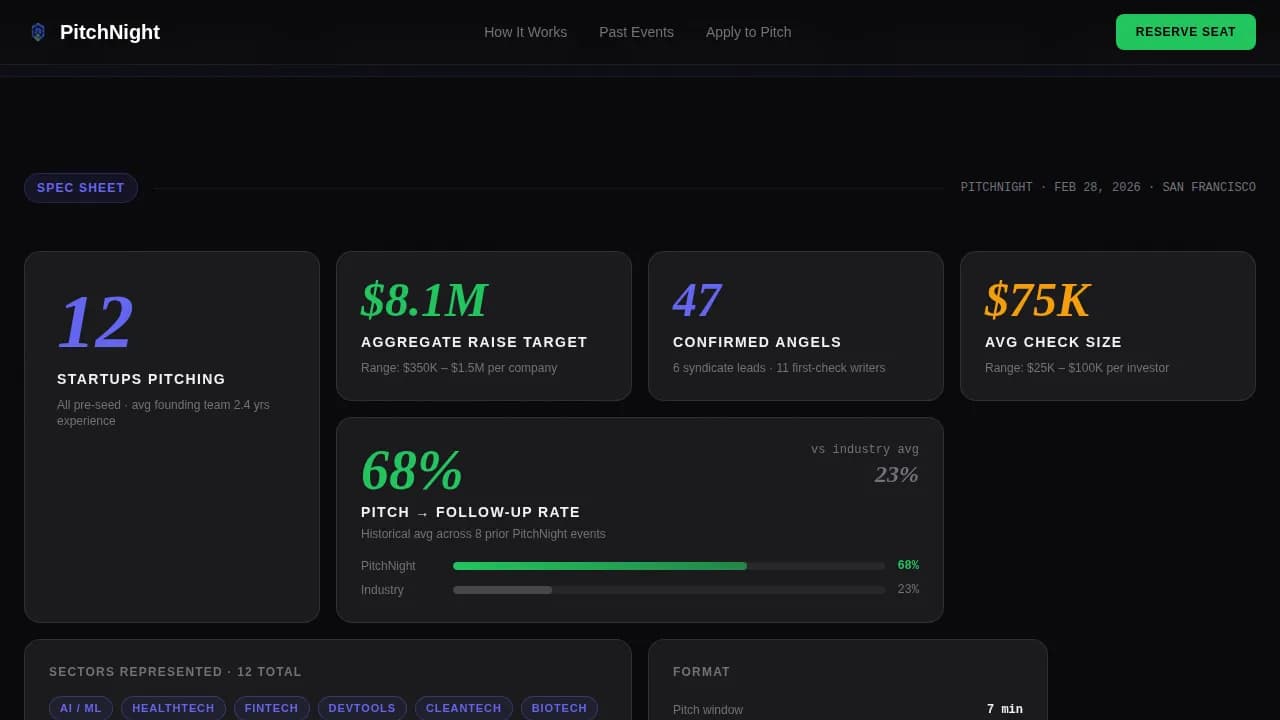The height and width of the screenshot is (720, 1280).
Task: Select the Devtools sector tag
Action: (362, 708)
